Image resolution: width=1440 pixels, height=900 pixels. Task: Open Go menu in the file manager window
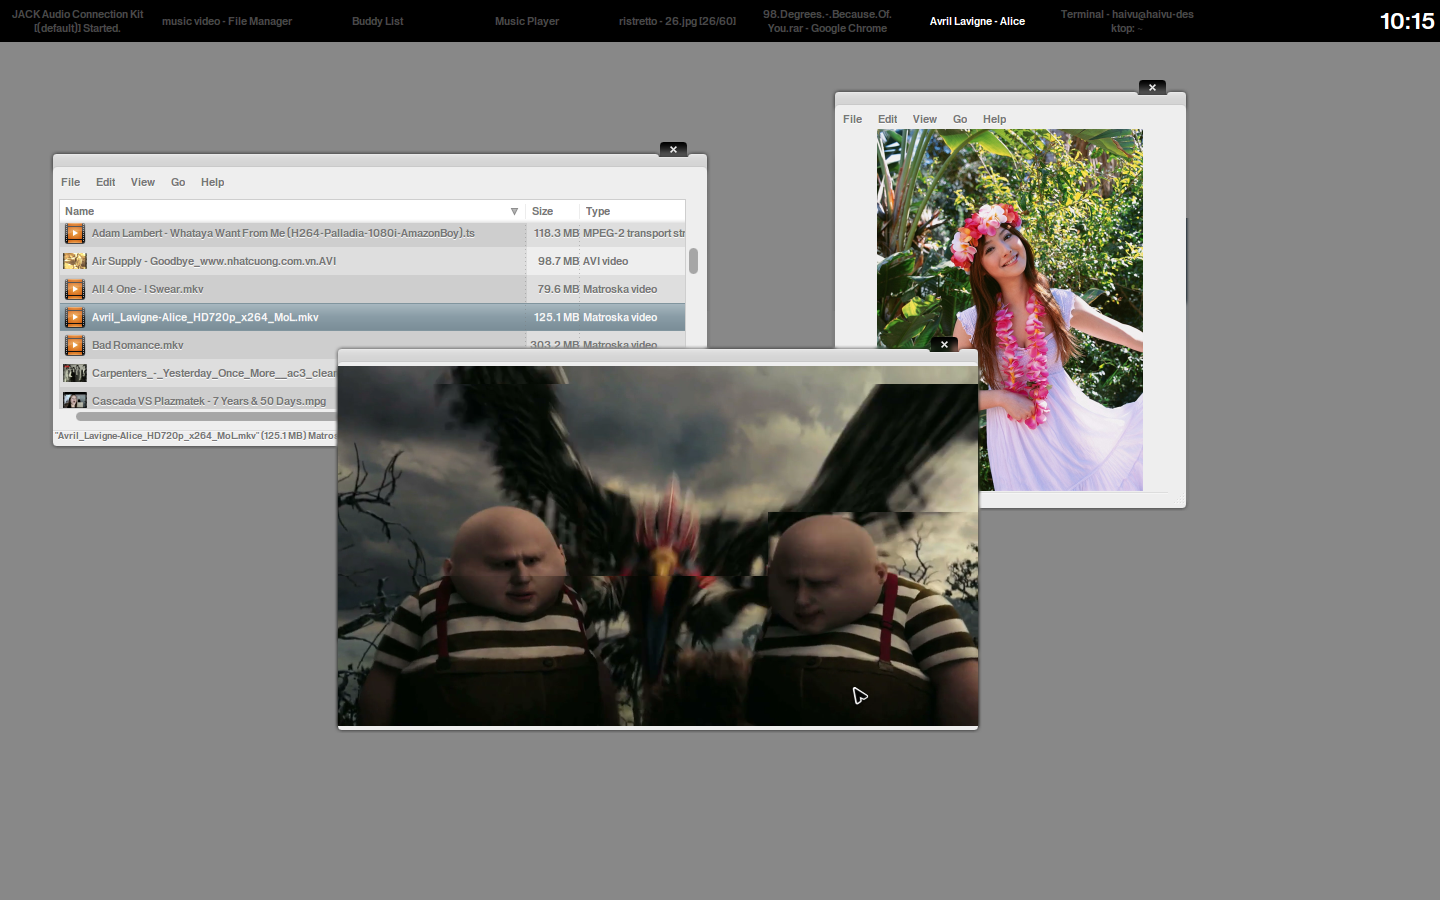click(178, 182)
